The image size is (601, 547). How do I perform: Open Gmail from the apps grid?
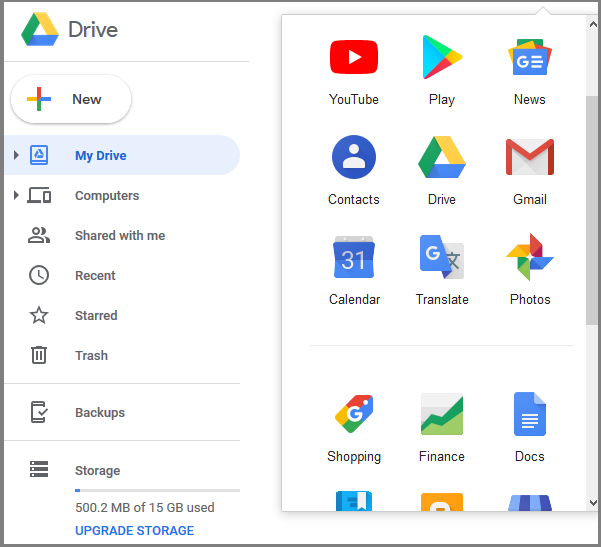(530, 157)
